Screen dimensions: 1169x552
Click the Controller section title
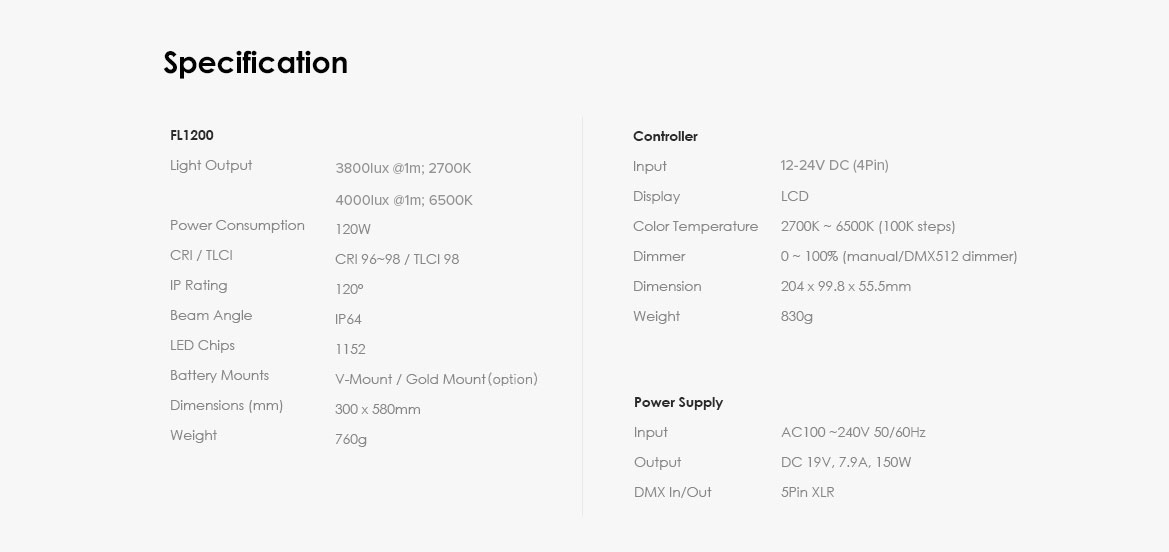[x=665, y=136]
